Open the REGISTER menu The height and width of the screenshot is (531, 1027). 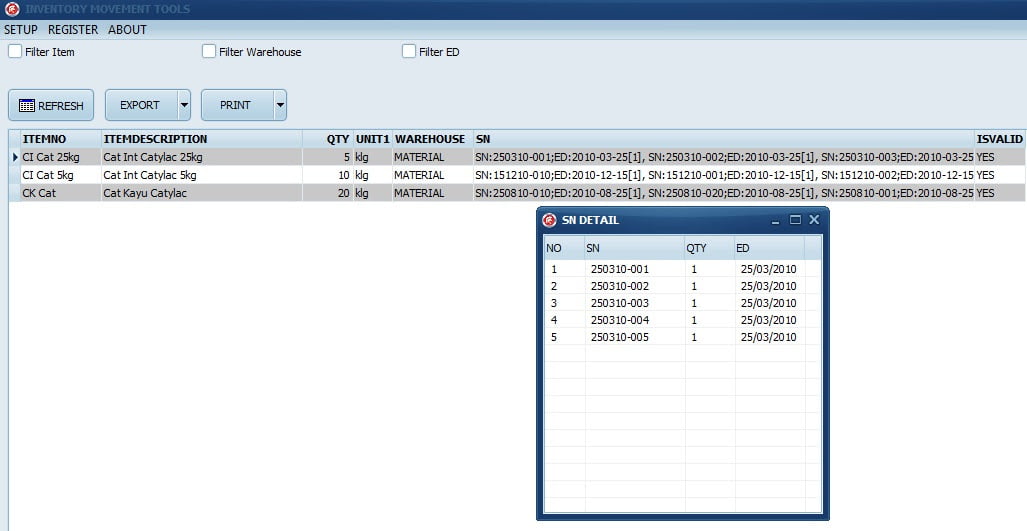click(x=73, y=30)
